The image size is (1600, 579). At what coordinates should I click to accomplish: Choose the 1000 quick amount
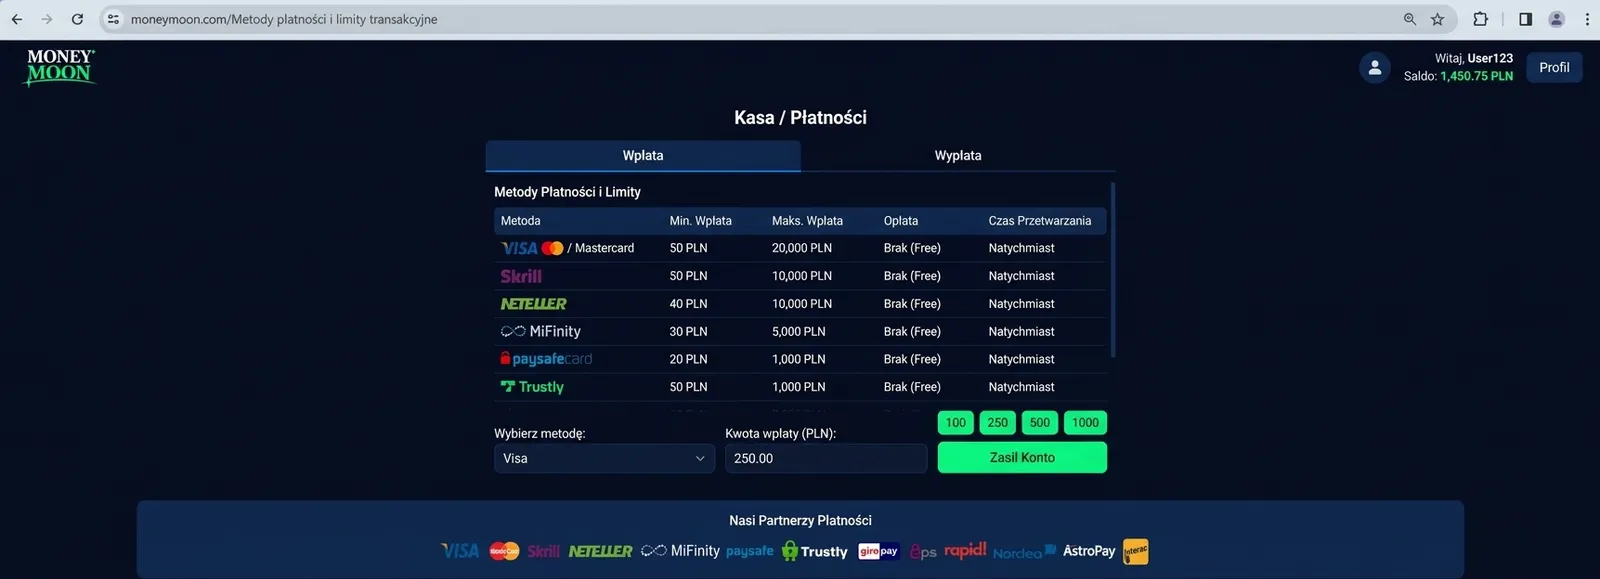coord(1085,423)
